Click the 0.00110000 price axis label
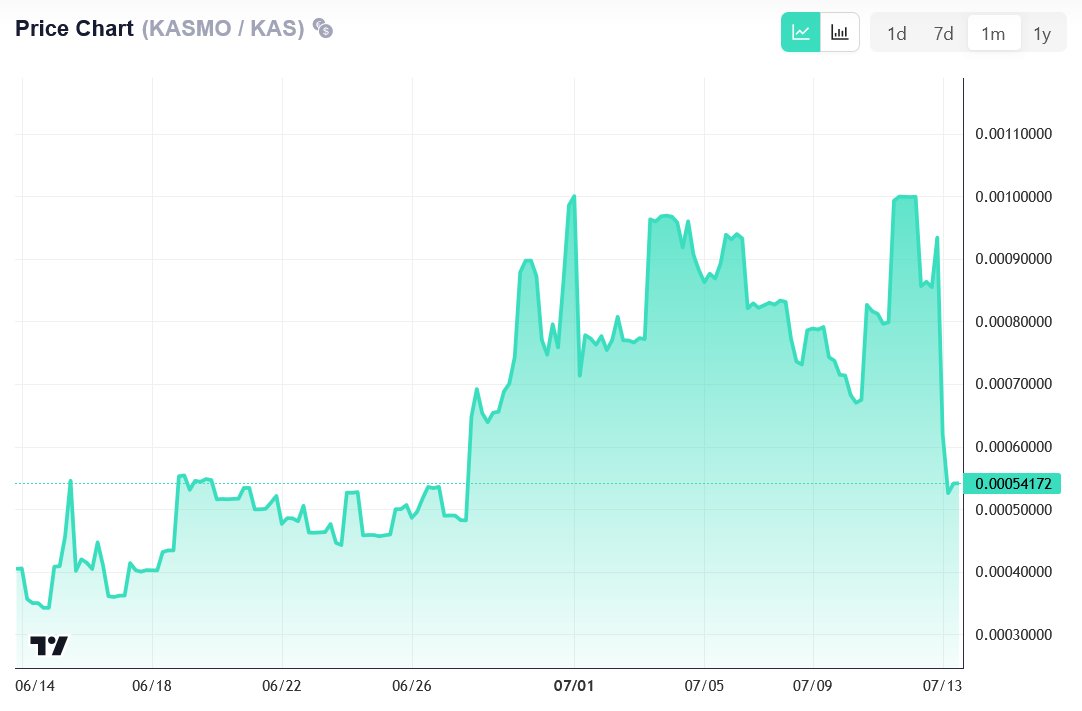The width and height of the screenshot is (1082, 711). [x=1013, y=134]
